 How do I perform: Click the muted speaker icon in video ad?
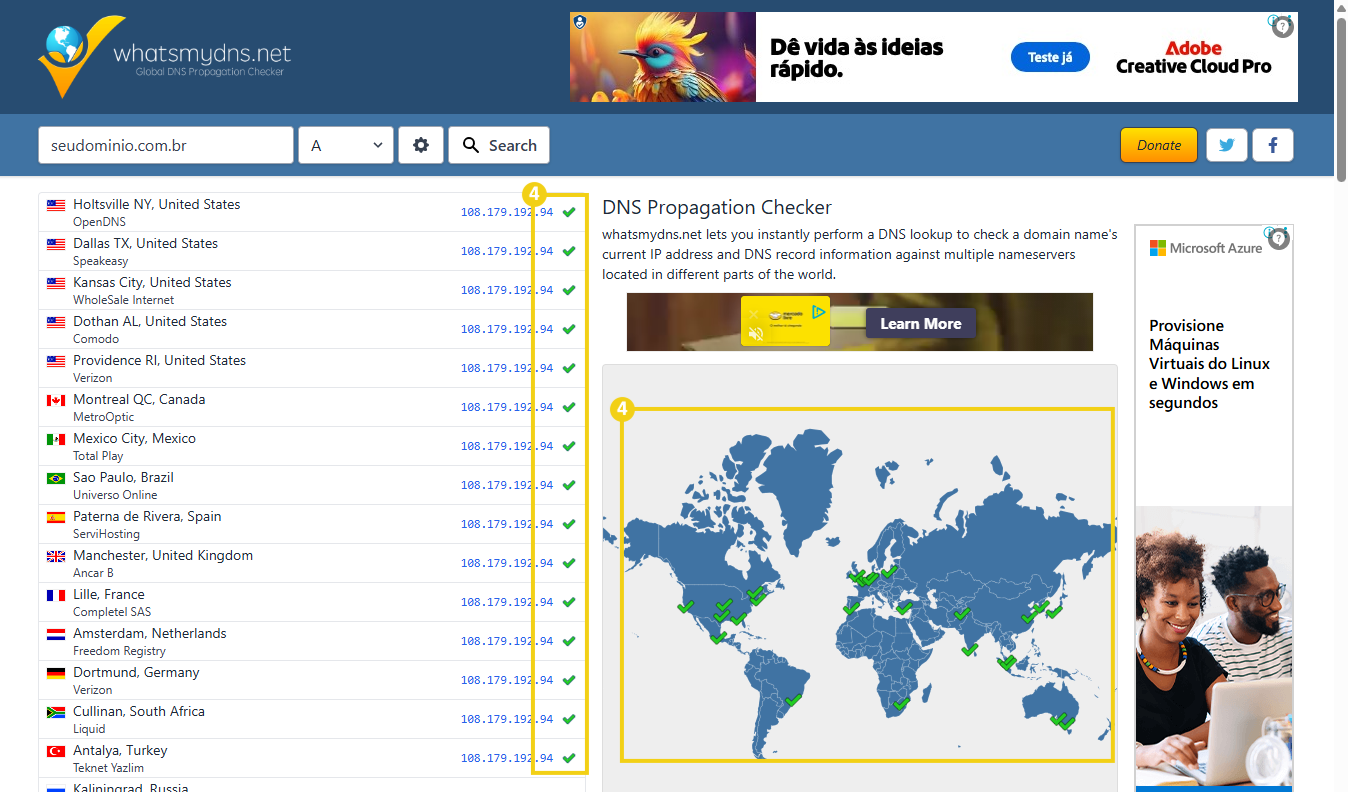[x=757, y=333]
